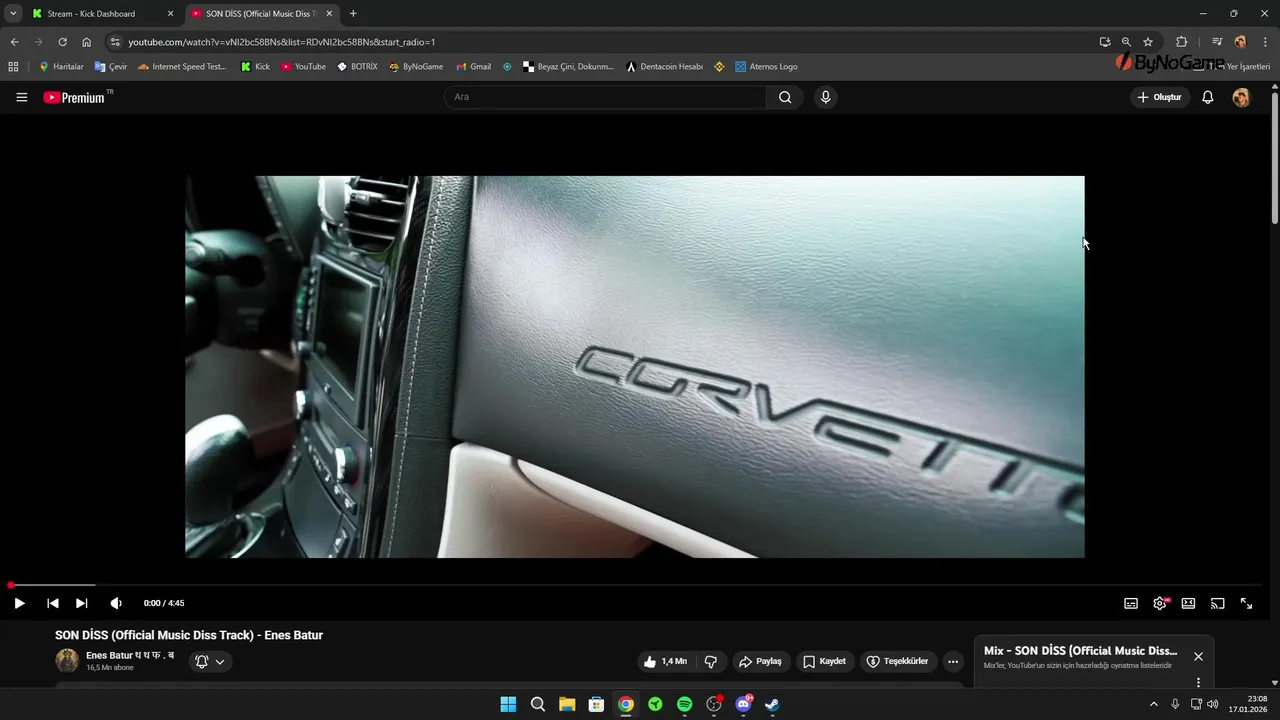Like the video showing 1,4 Mn
Screen dimensions: 1280x720
click(x=666, y=661)
